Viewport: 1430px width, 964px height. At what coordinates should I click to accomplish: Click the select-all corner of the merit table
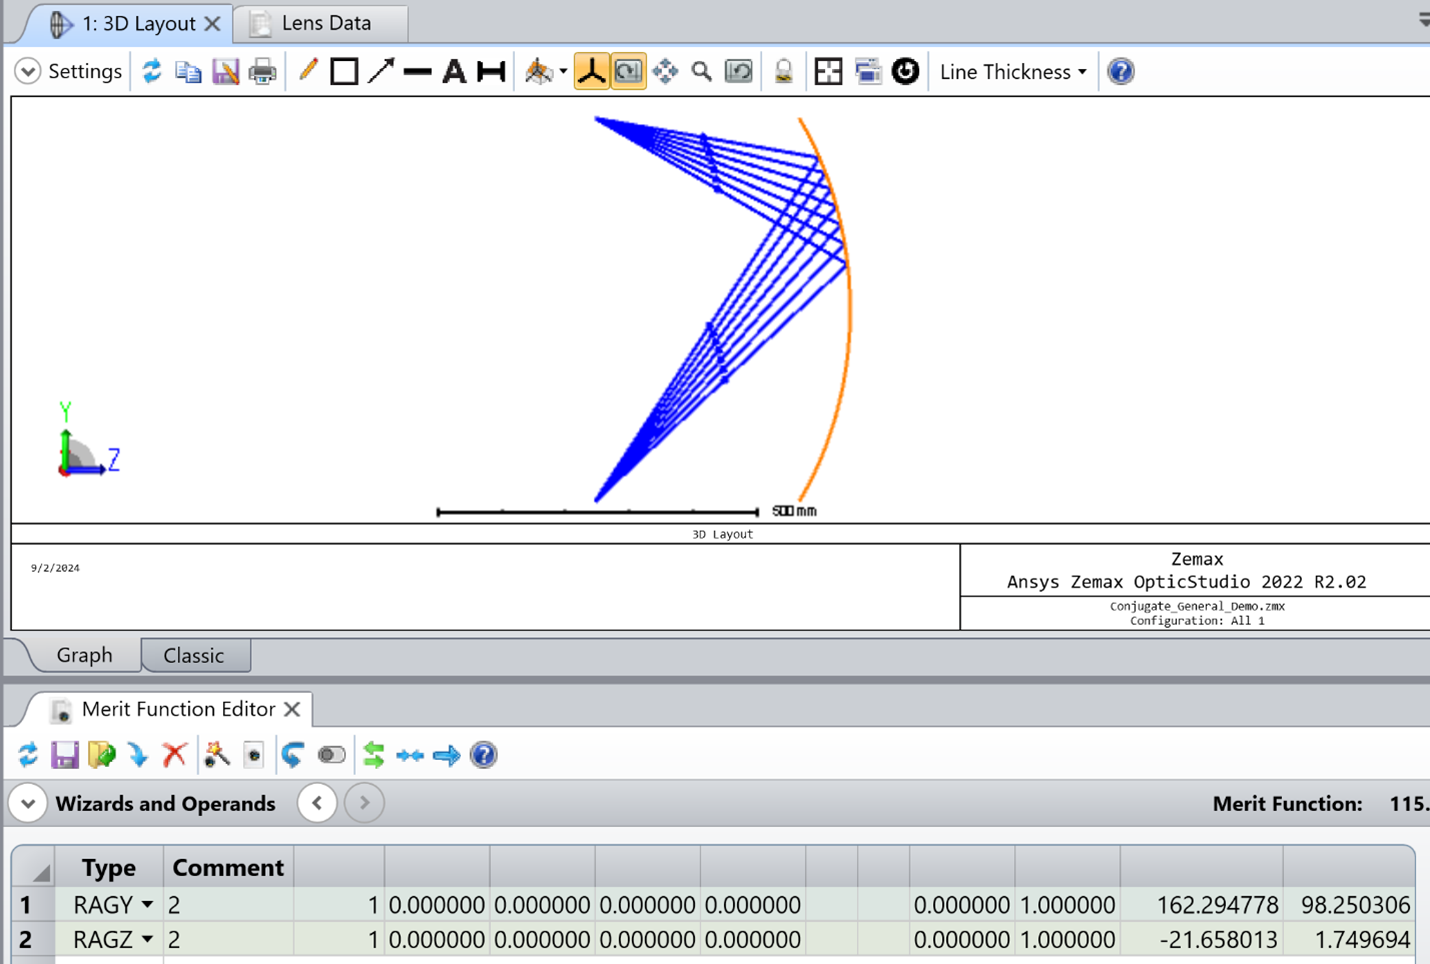33,867
